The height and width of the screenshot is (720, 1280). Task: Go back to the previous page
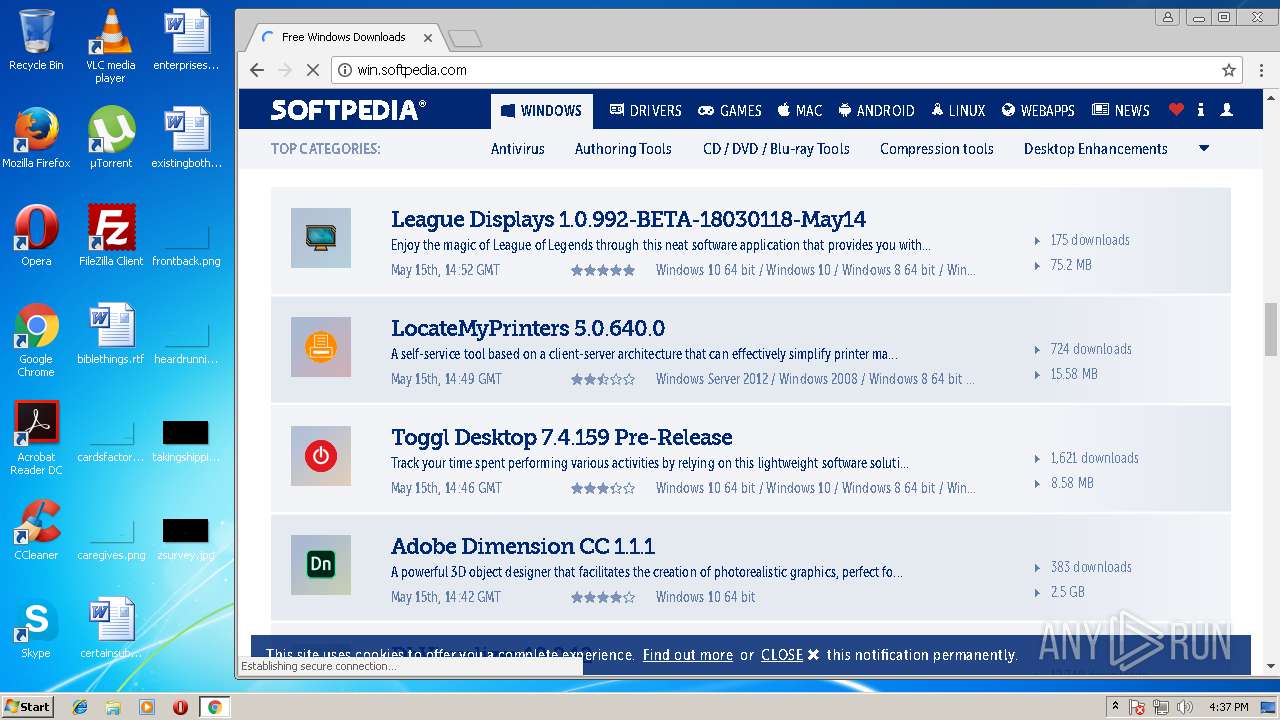257,70
